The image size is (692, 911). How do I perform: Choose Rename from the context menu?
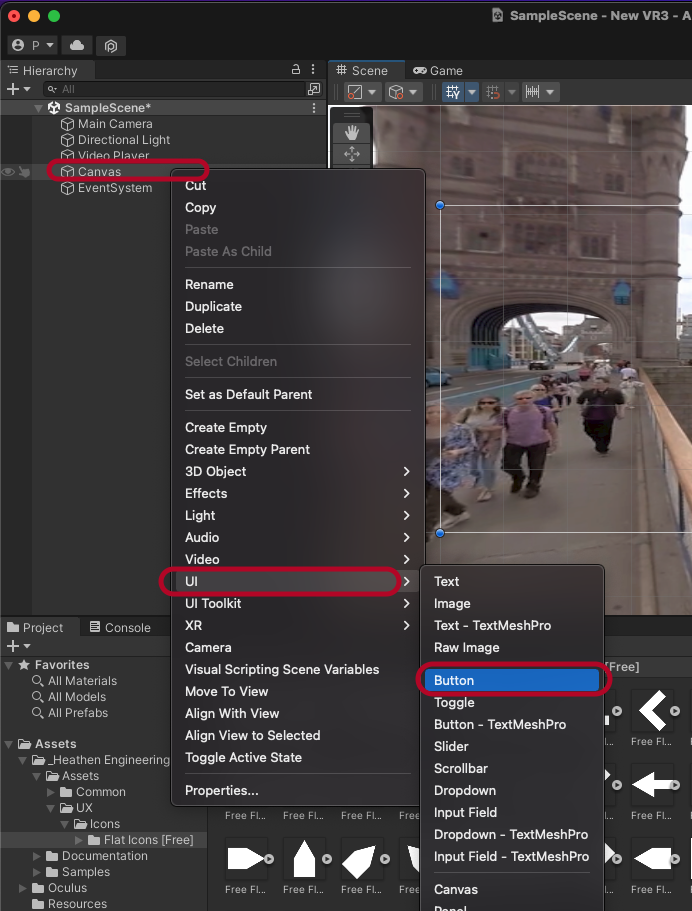(x=209, y=284)
